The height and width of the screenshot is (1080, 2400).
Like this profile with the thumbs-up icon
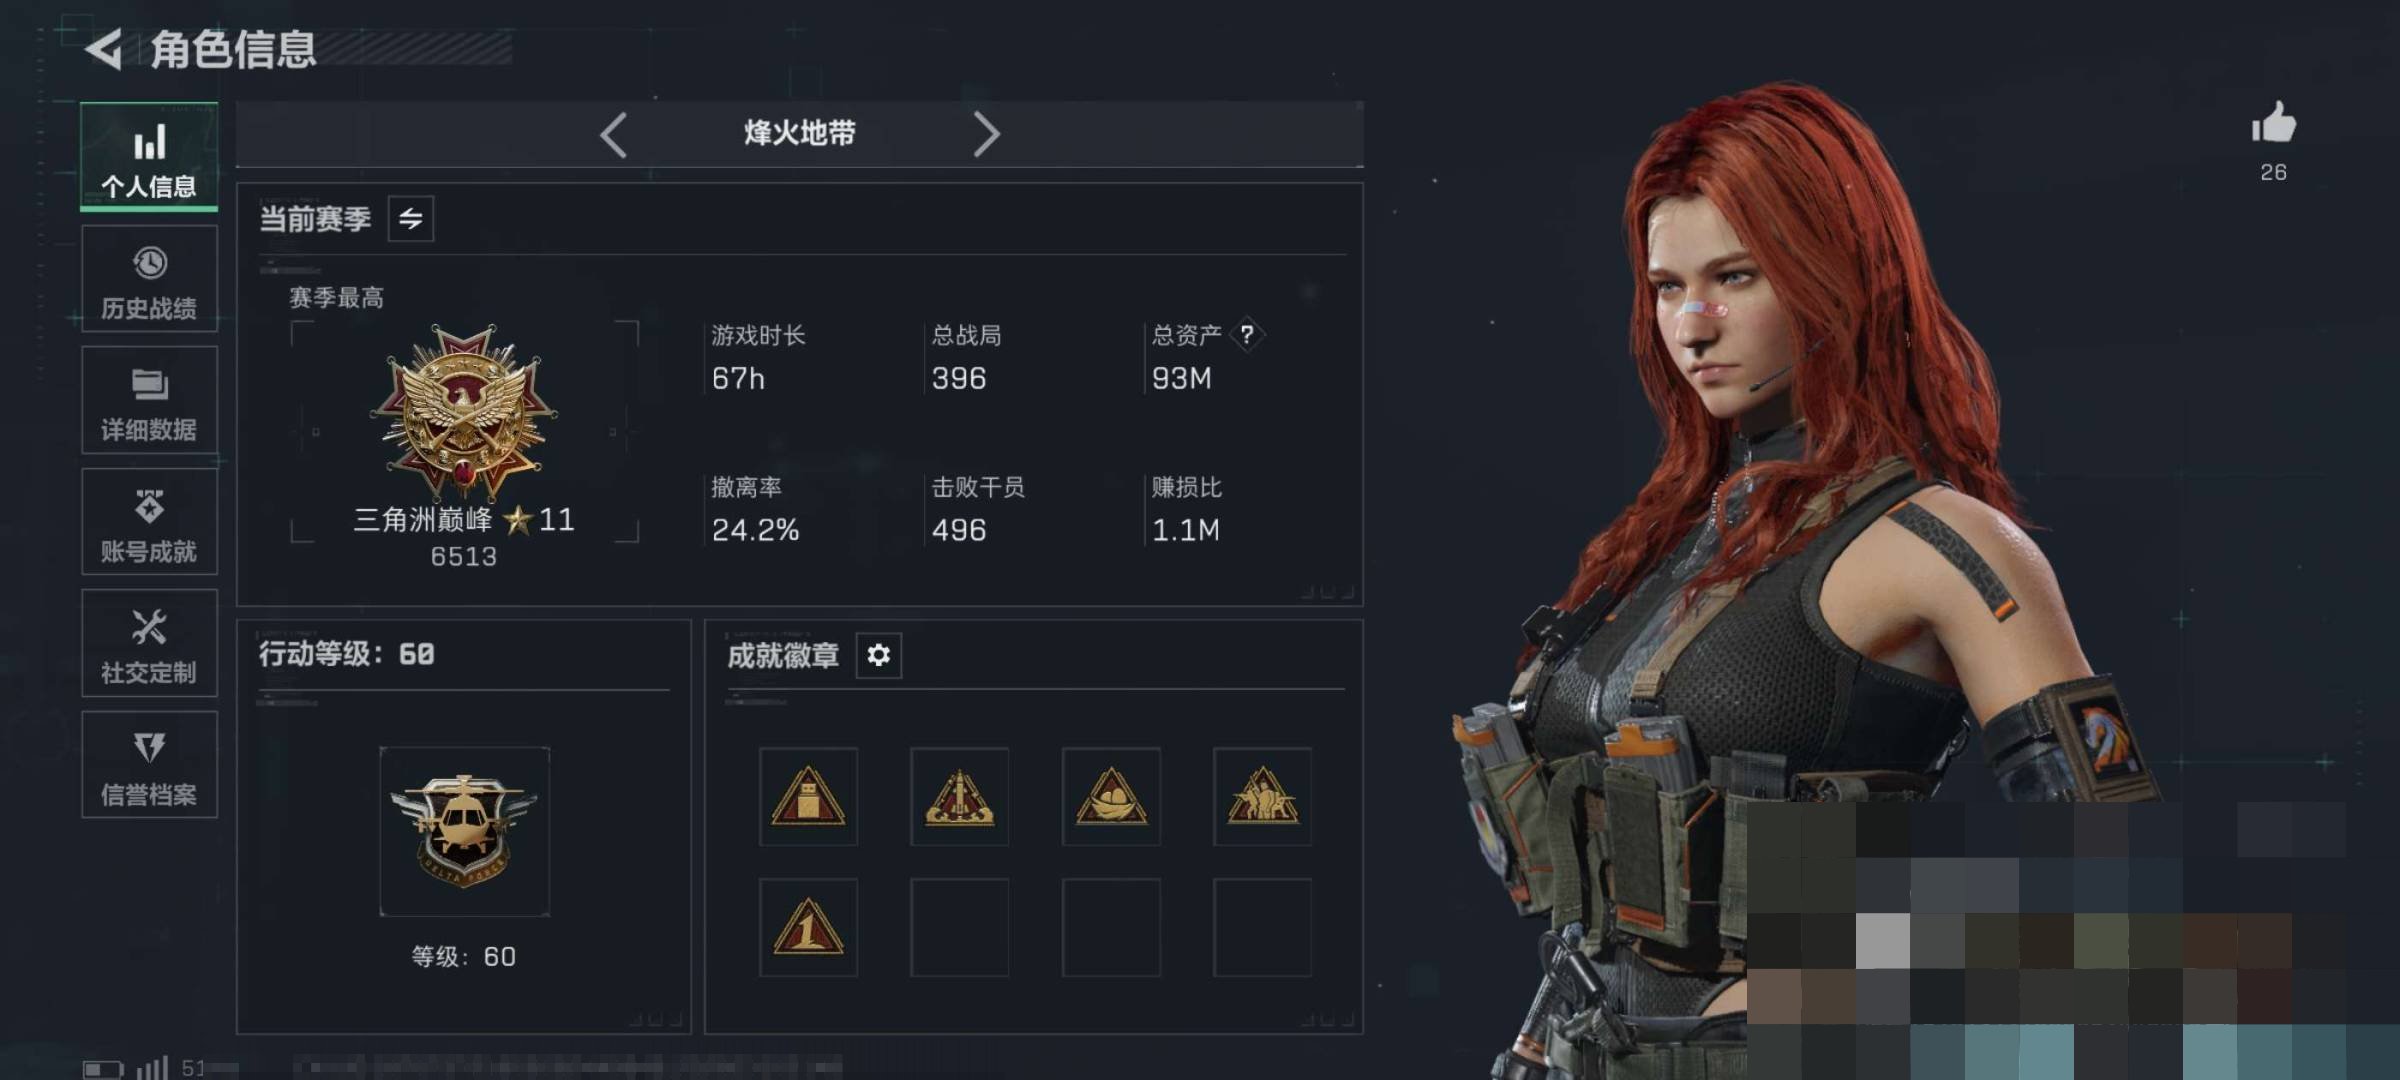[2273, 123]
